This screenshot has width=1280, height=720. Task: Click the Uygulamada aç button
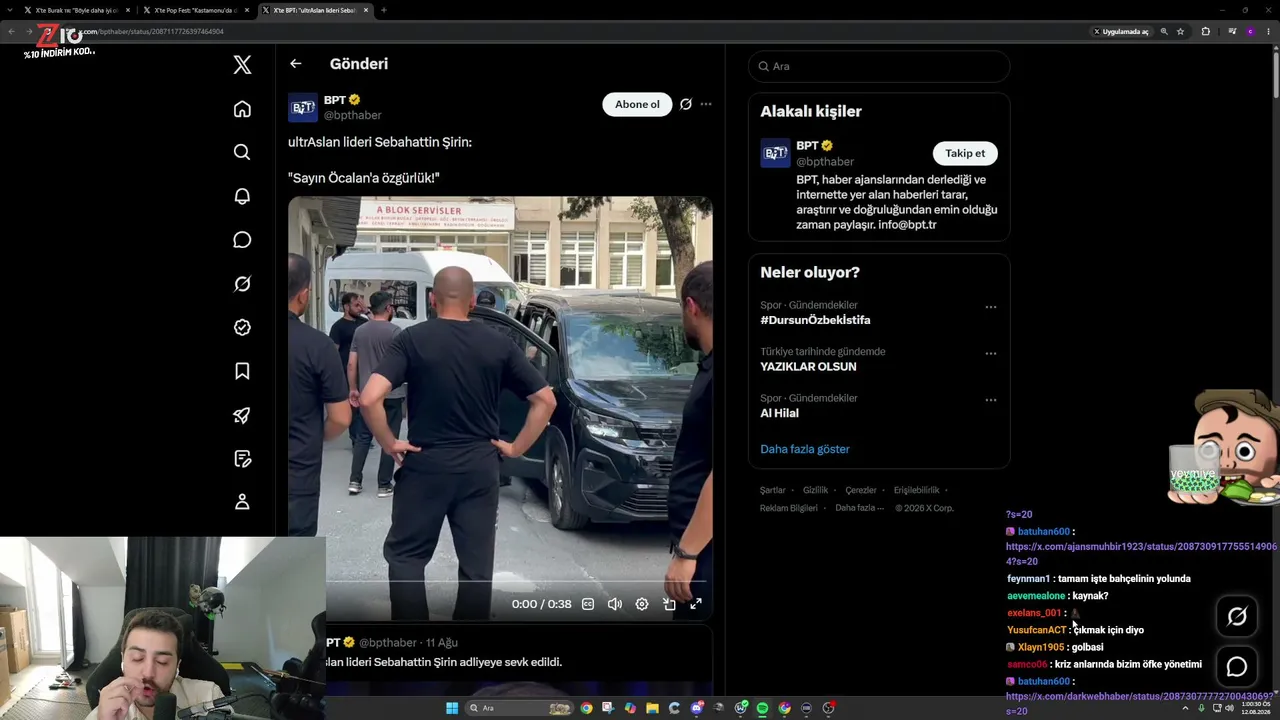[x=1121, y=31]
